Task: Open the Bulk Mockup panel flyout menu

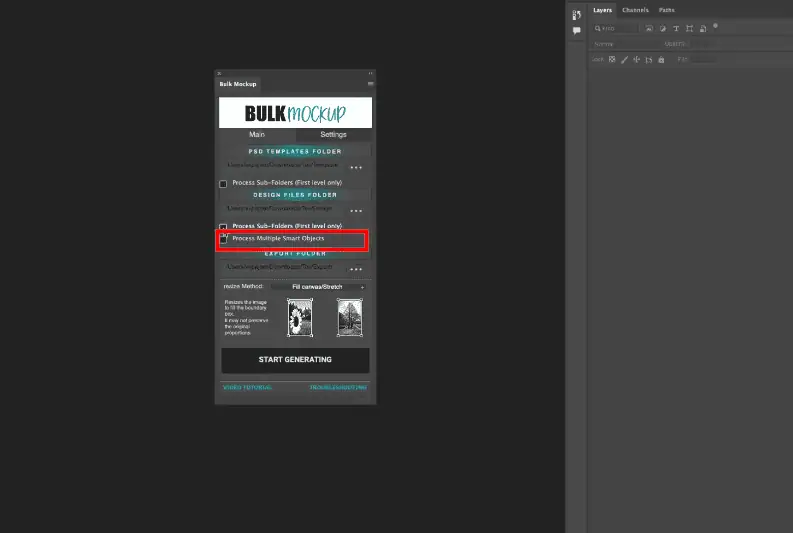Action: tap(369, 84)
